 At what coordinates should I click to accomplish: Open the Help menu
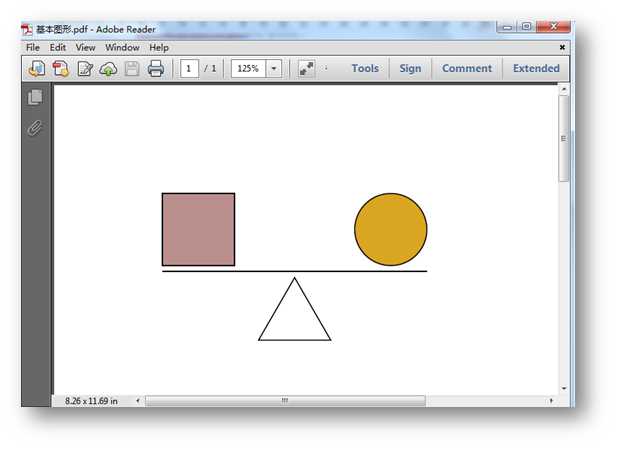(159, 48)
